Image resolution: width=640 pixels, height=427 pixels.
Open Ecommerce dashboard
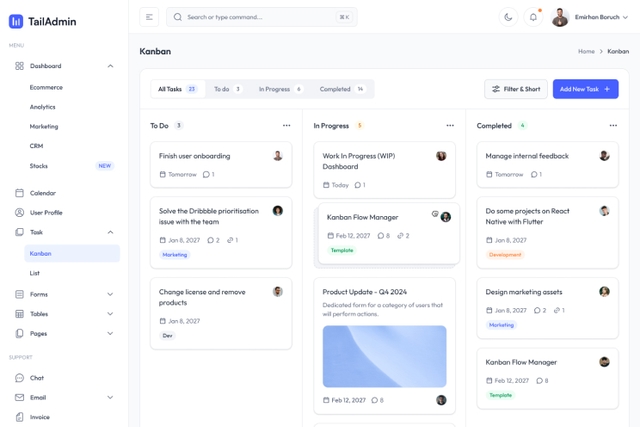pyautogui.click(x=46, y=87)
